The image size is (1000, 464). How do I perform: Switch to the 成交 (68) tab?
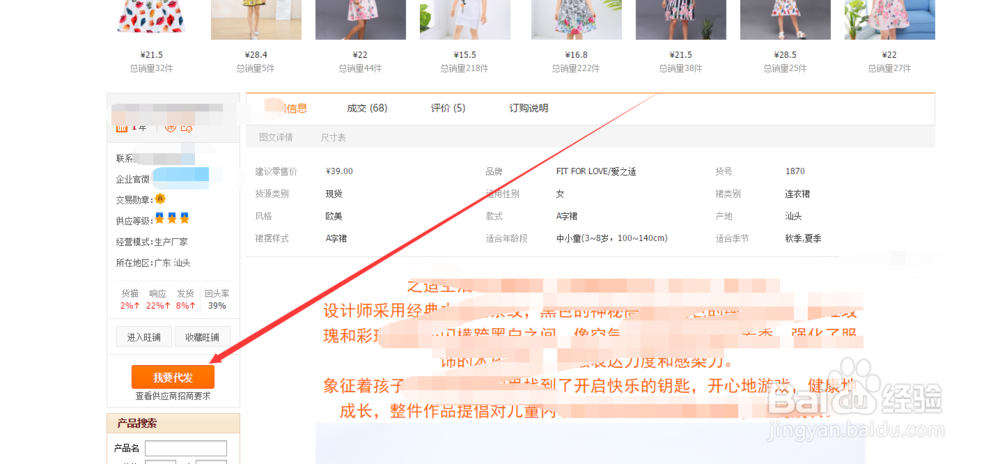367,108
